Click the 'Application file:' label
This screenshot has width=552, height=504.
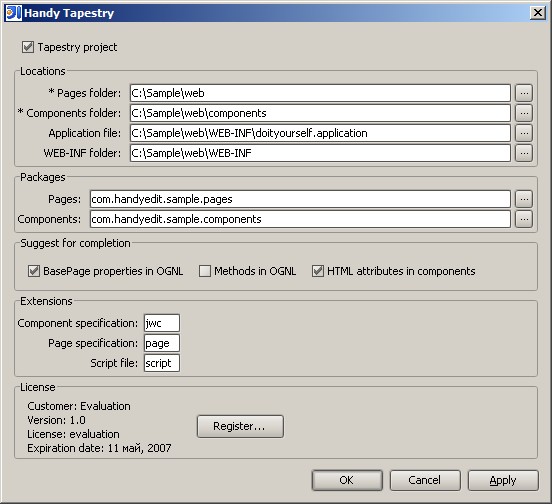point(84,133)
